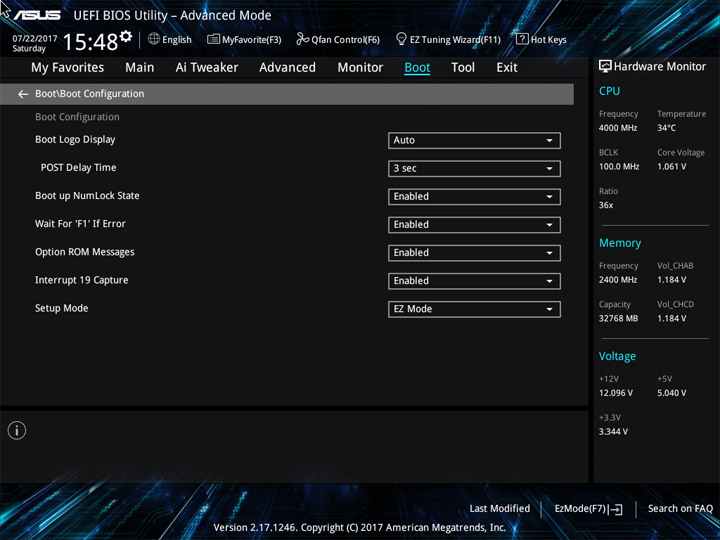
Task: Select the Boot tab
Action: click(417, 68)
